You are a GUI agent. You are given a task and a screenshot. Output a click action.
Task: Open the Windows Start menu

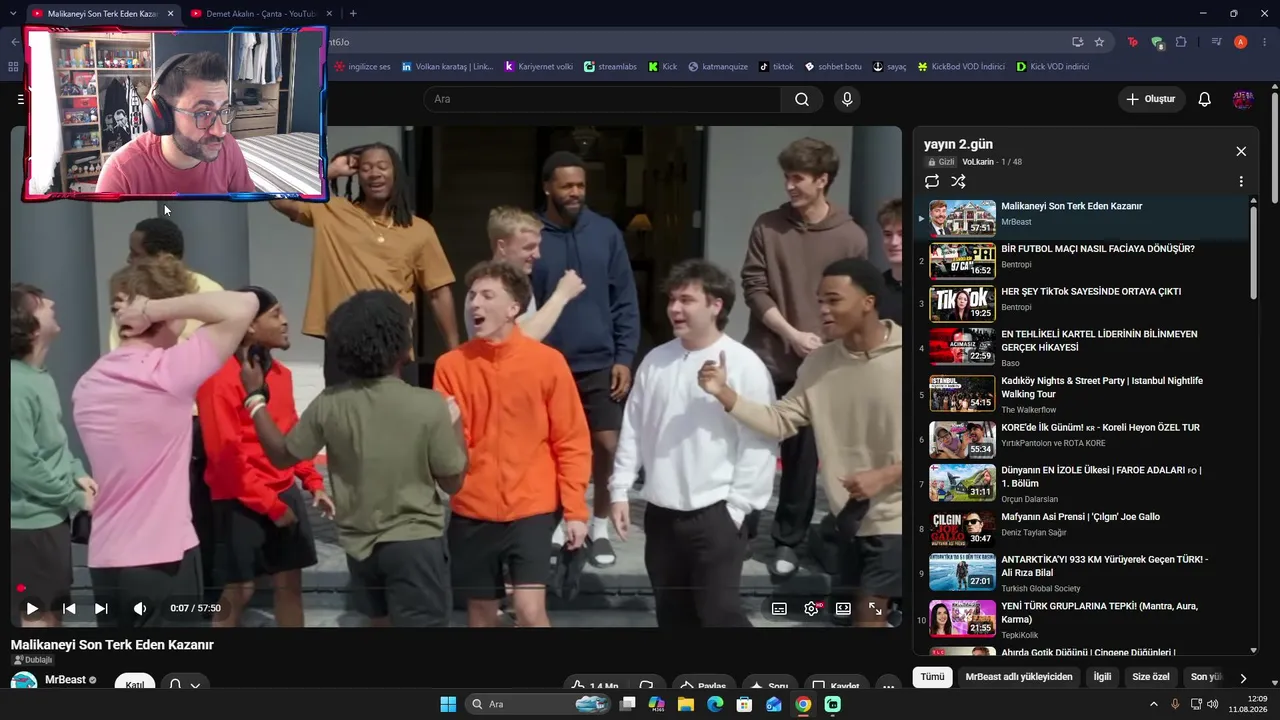[x=448, y=704]
